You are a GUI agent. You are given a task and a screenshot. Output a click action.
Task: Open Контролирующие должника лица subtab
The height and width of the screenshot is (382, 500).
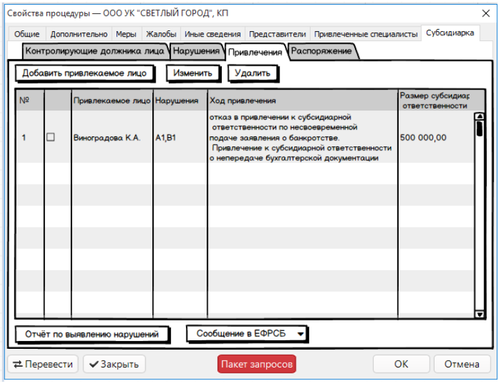click(x=95, y=51)
